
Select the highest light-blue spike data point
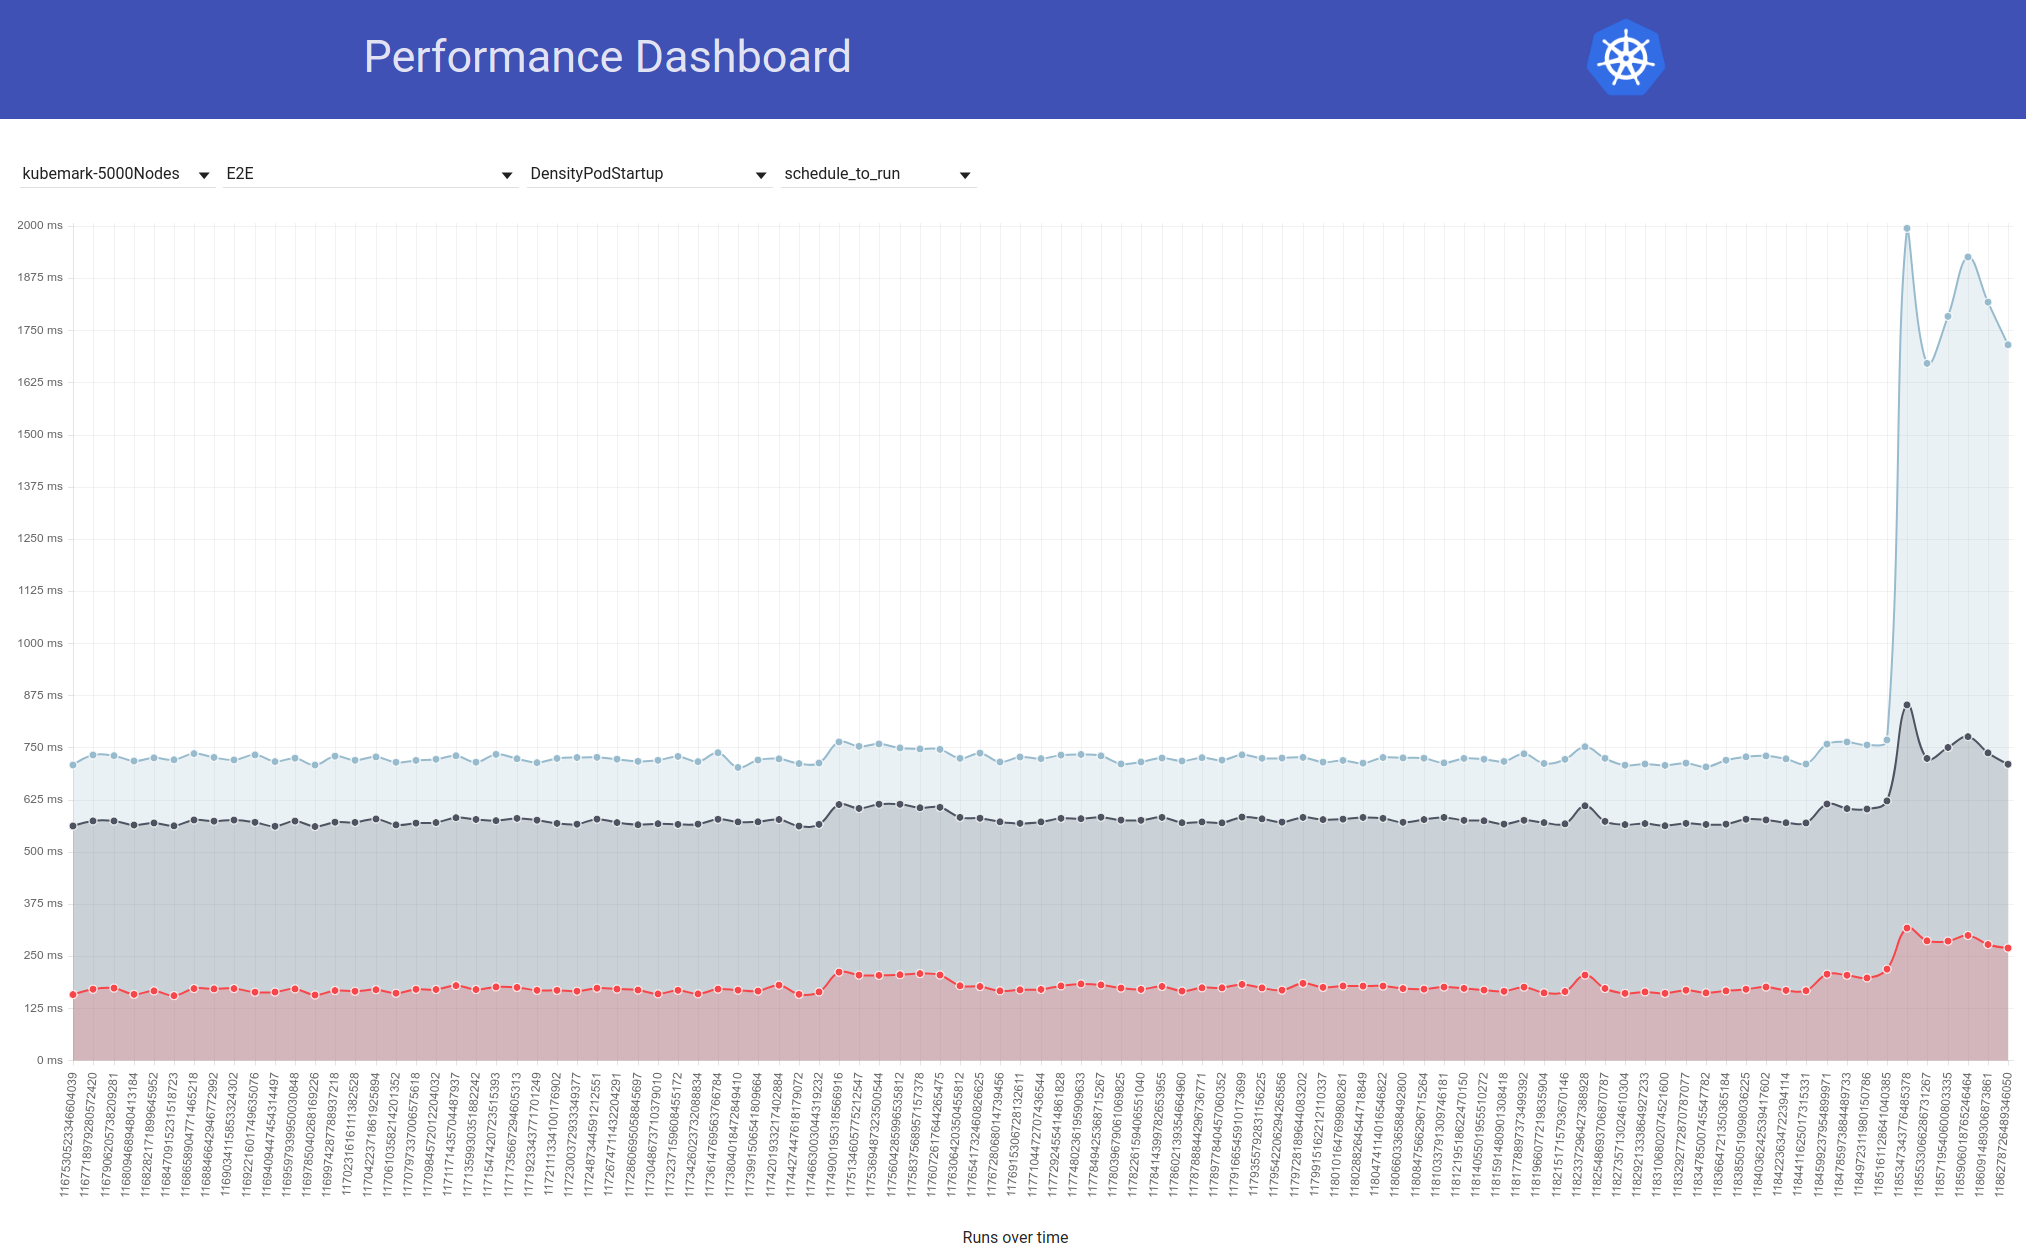[1905, 227]
